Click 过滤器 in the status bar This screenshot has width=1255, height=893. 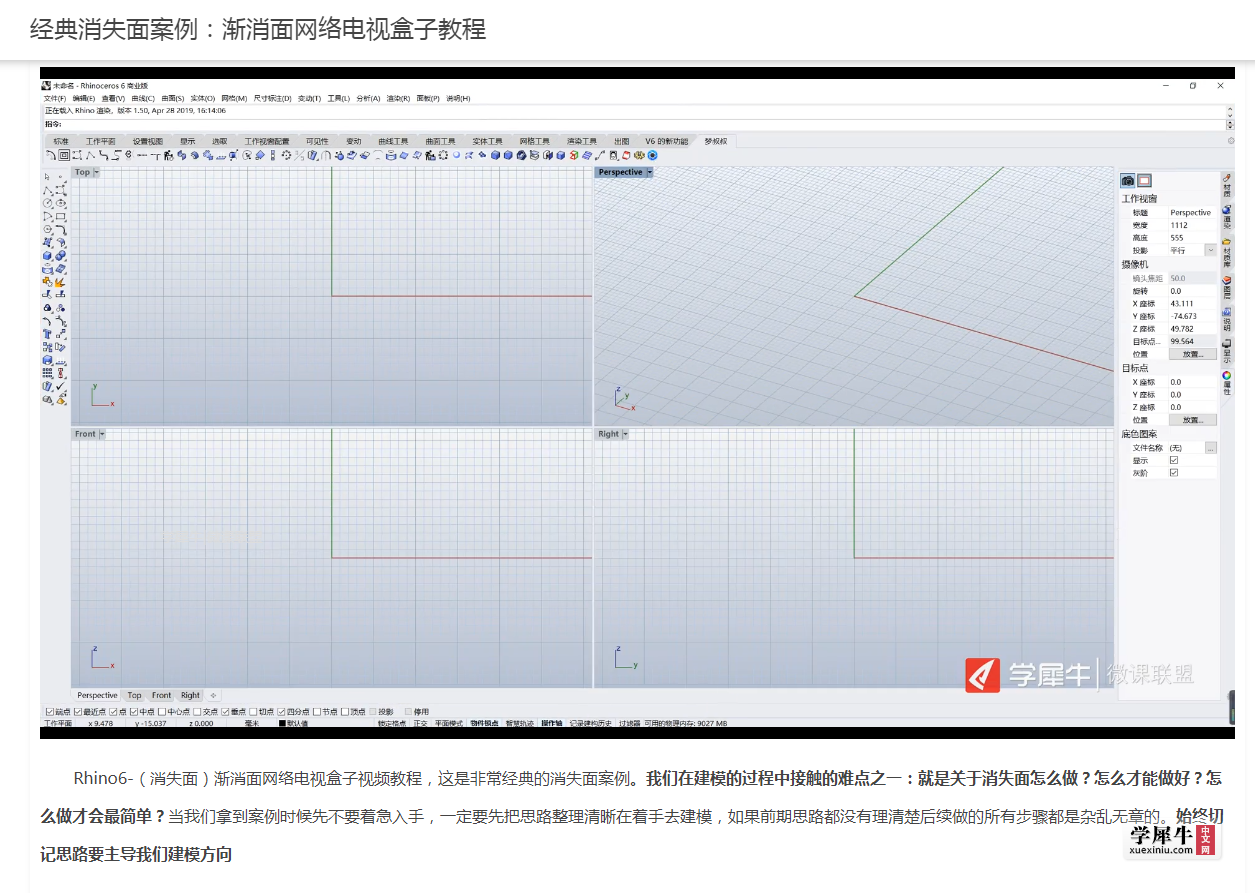(629, 723)
